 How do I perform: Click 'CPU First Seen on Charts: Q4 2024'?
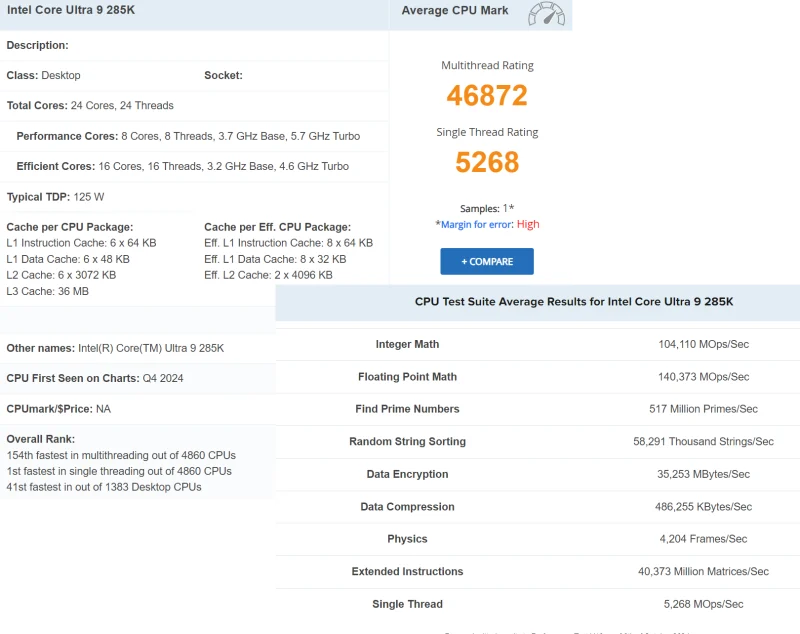pos(95,378)
